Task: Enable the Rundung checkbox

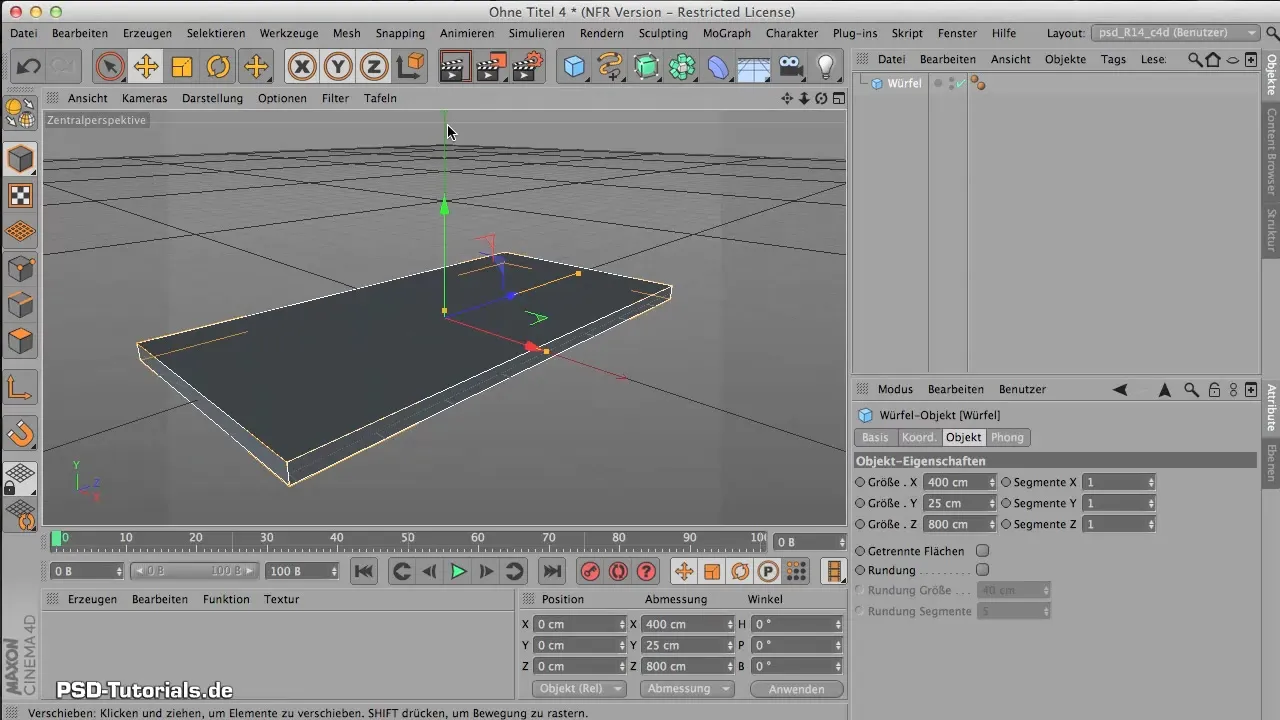Action: 982,570
